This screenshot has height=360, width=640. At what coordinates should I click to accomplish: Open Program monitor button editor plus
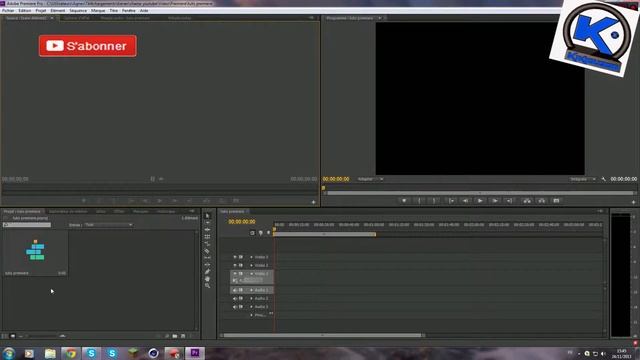(633, 202)
